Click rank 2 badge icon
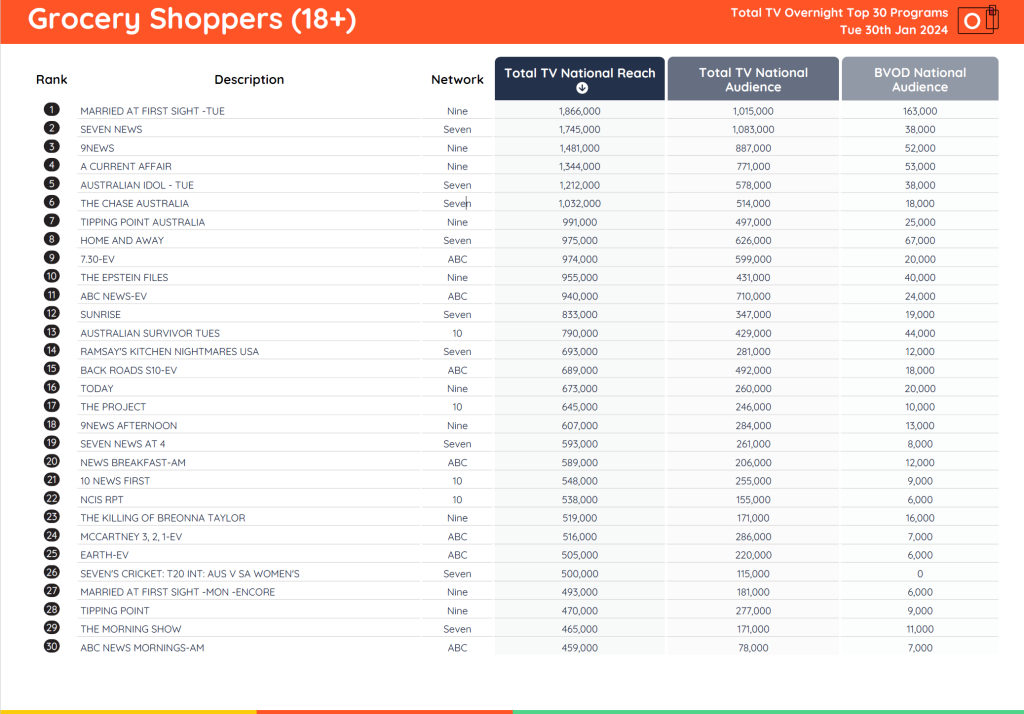This screenshot has height=714, width=1024. tap(52, 128)
